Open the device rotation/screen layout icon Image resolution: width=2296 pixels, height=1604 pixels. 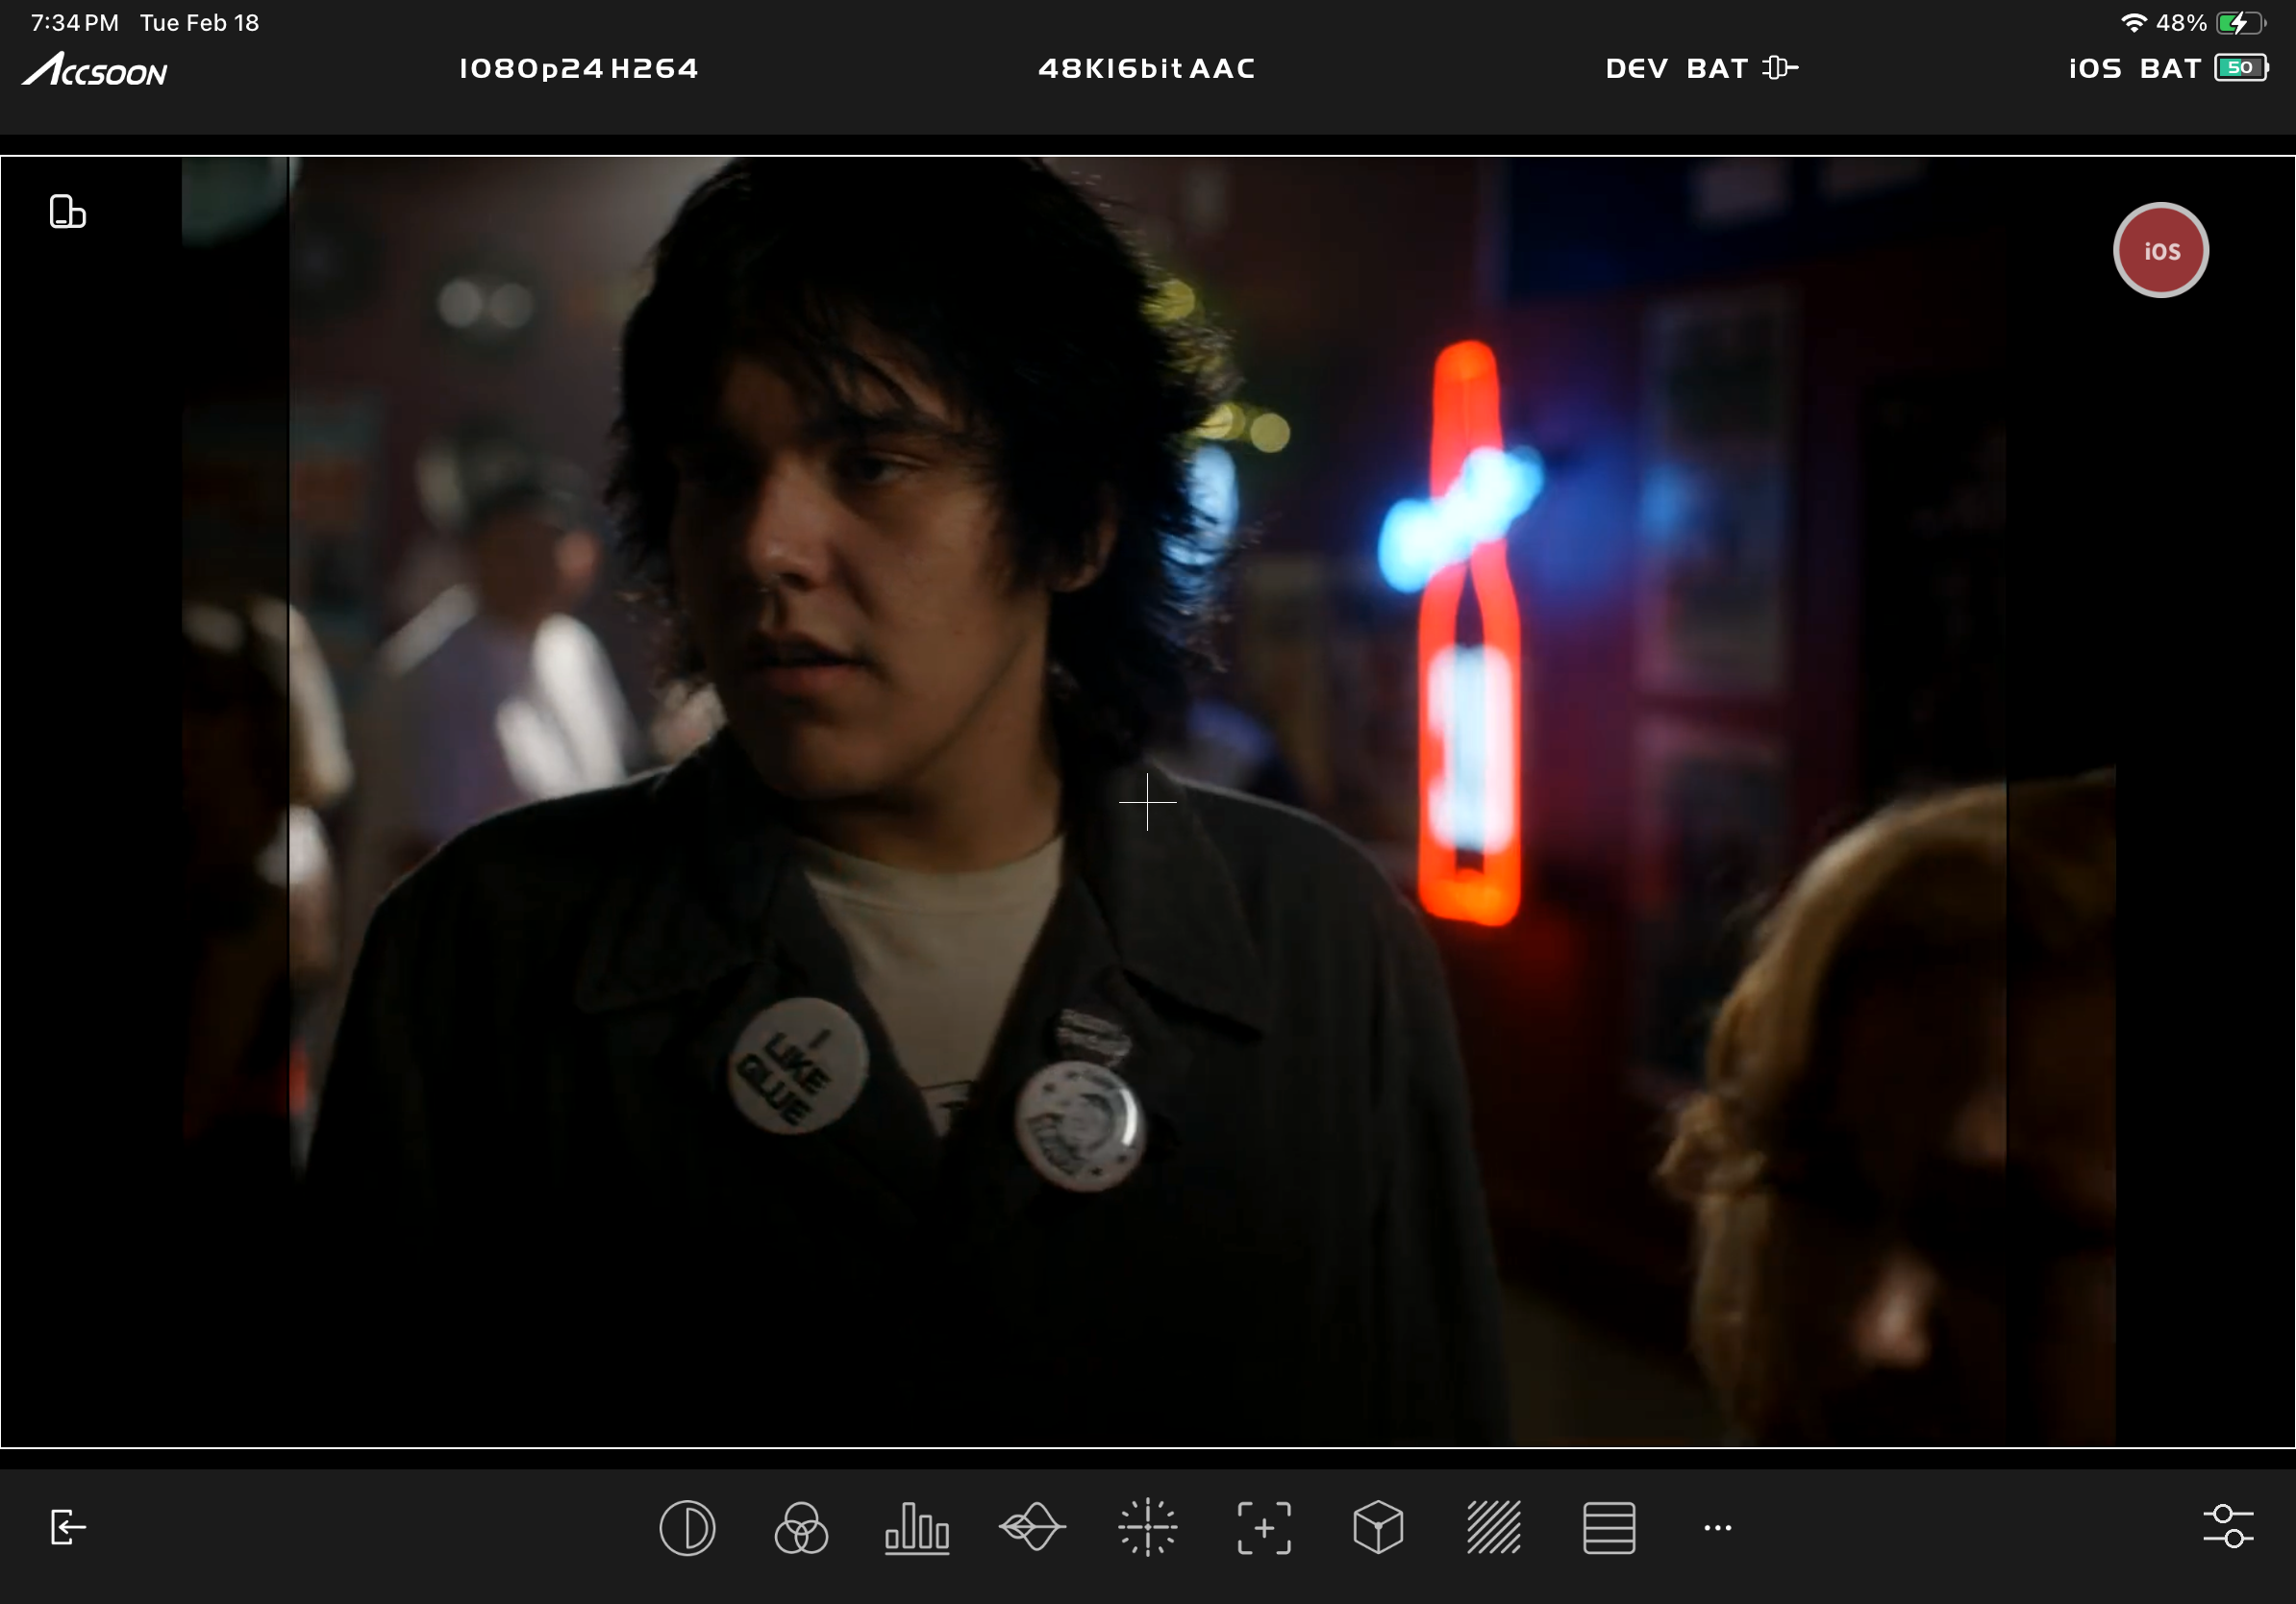tap(67, 212)
